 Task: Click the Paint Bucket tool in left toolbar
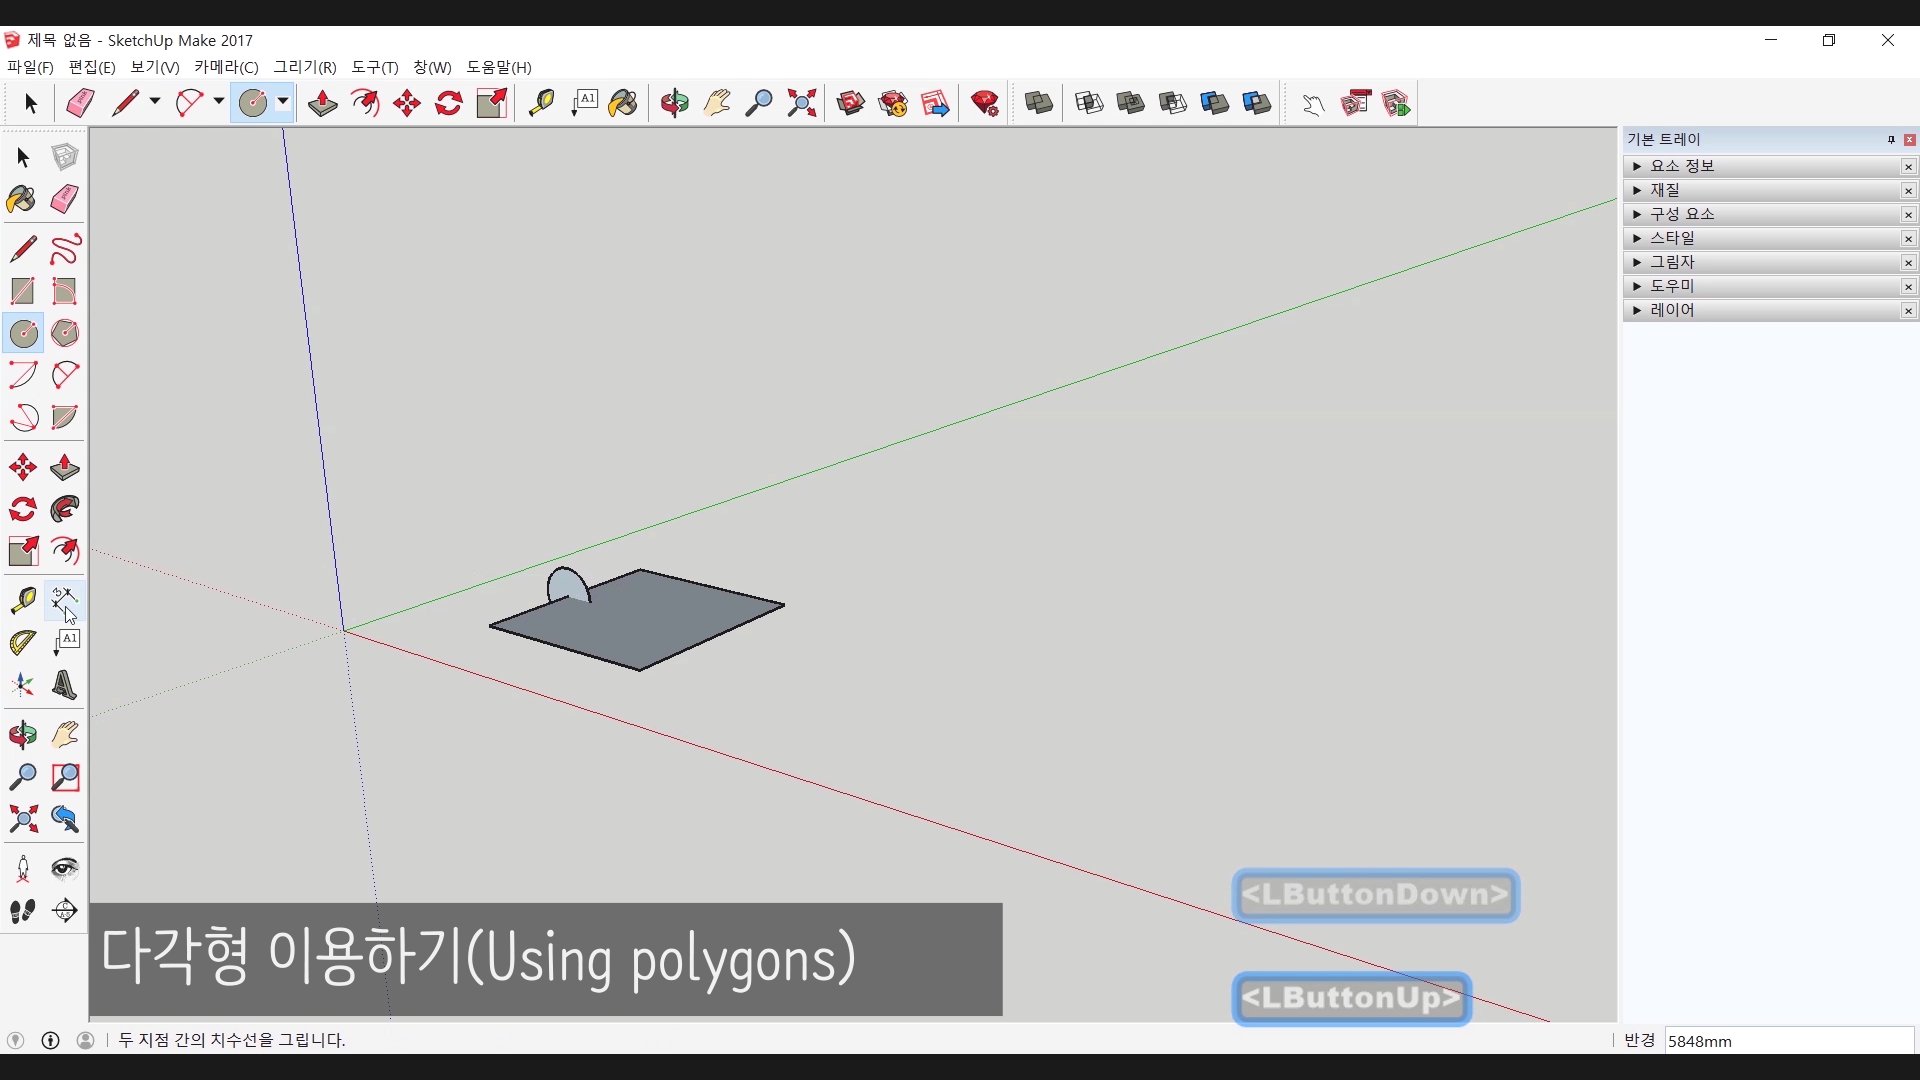tap(22, 199)
